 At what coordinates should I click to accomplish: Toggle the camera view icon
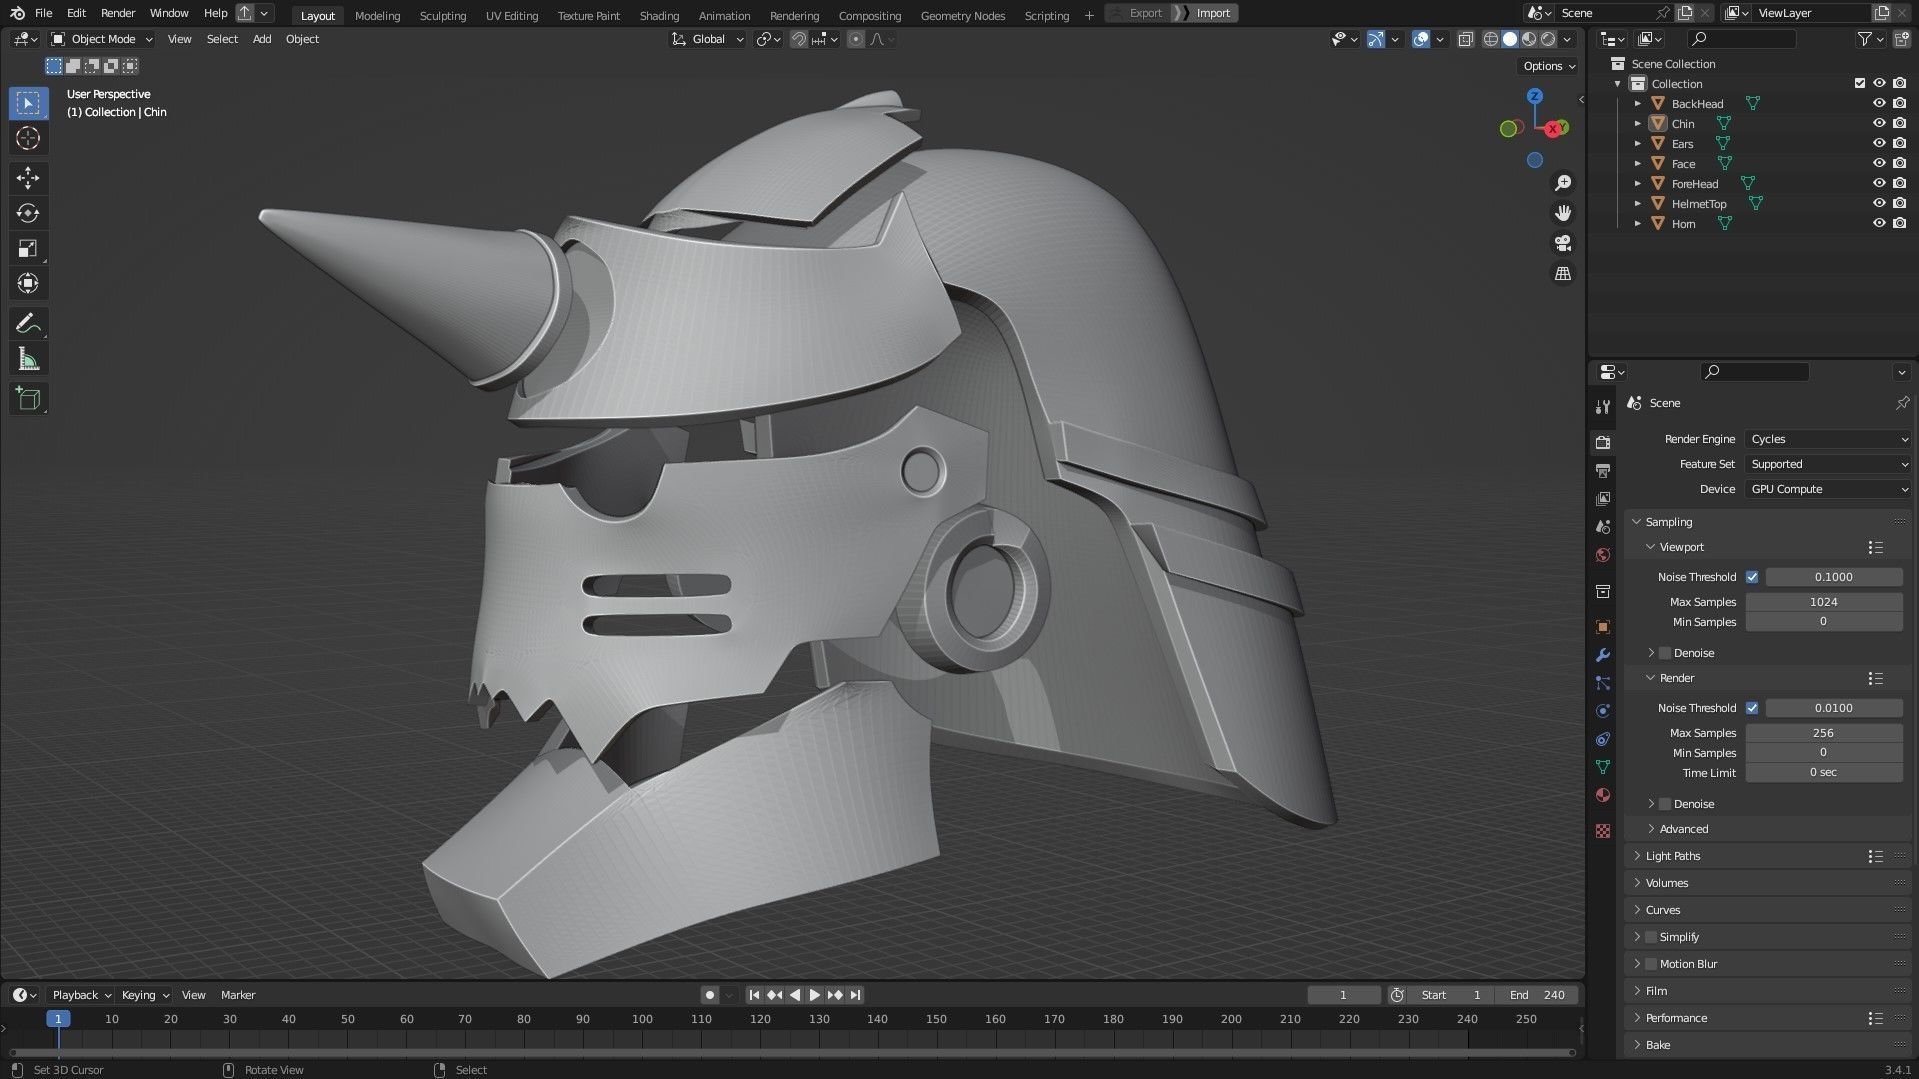coord(1562,243)
